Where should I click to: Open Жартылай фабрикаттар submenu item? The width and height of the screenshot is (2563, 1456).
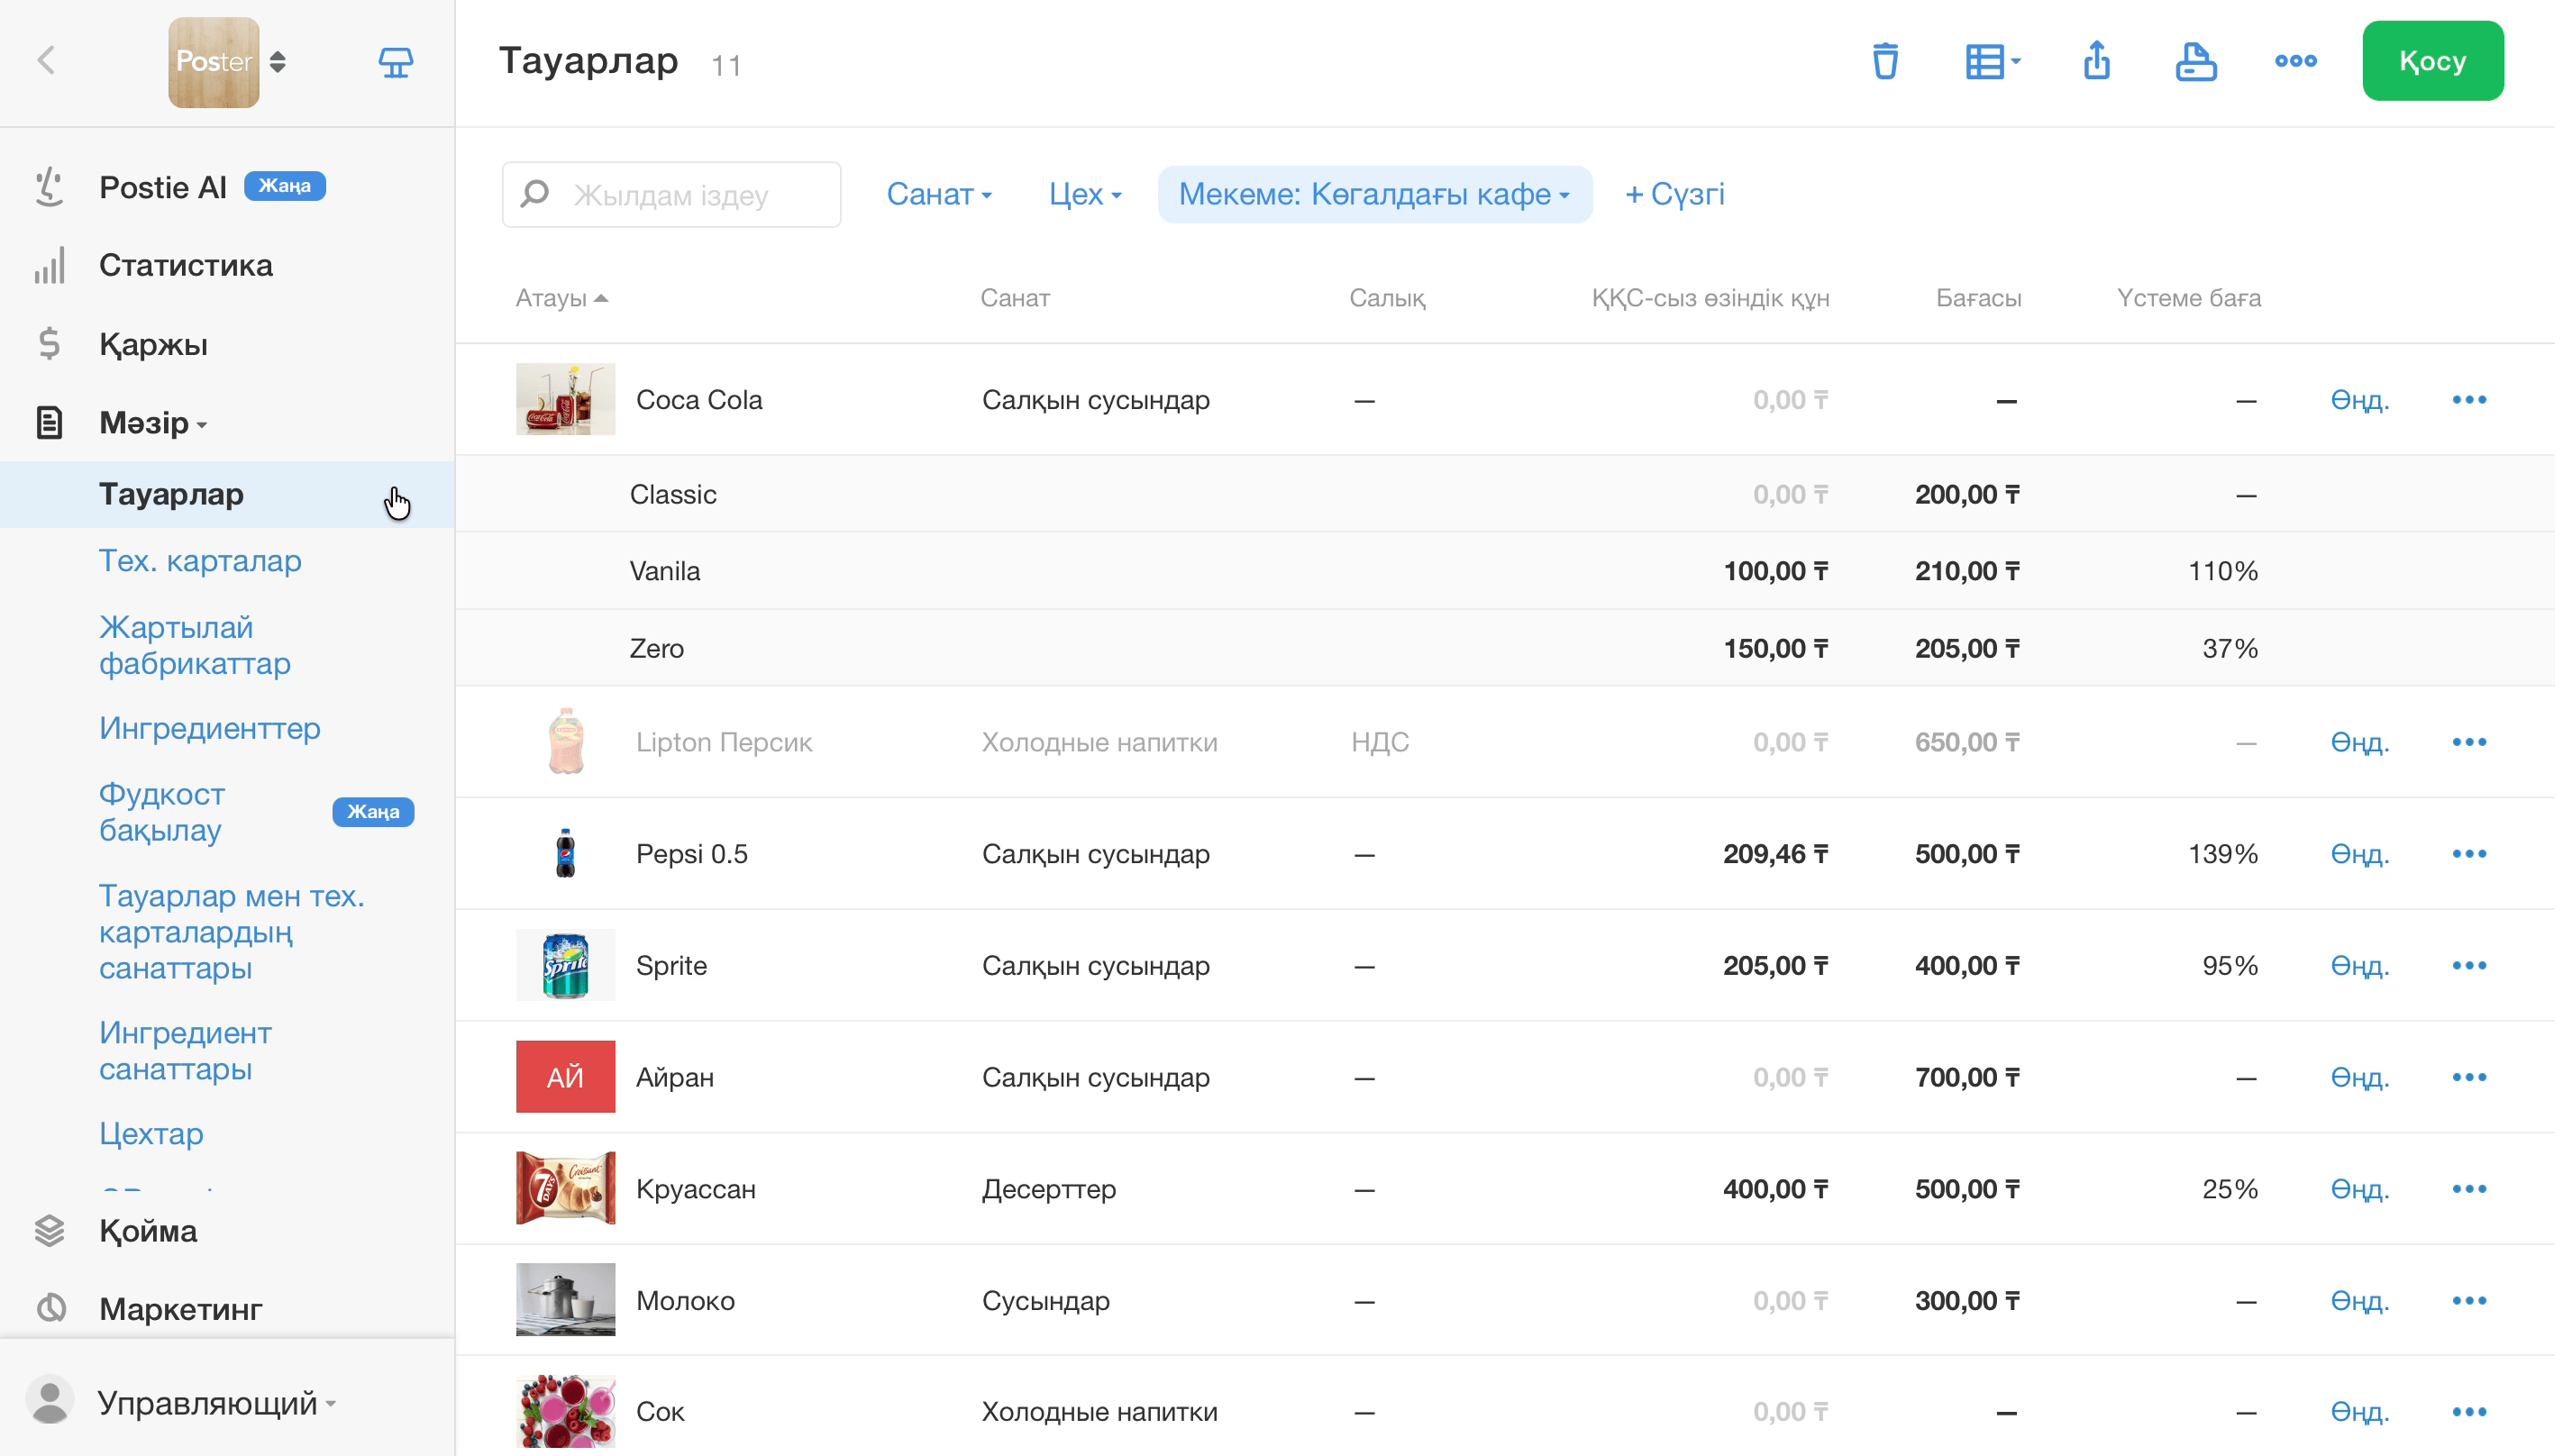tap(195, 645)
